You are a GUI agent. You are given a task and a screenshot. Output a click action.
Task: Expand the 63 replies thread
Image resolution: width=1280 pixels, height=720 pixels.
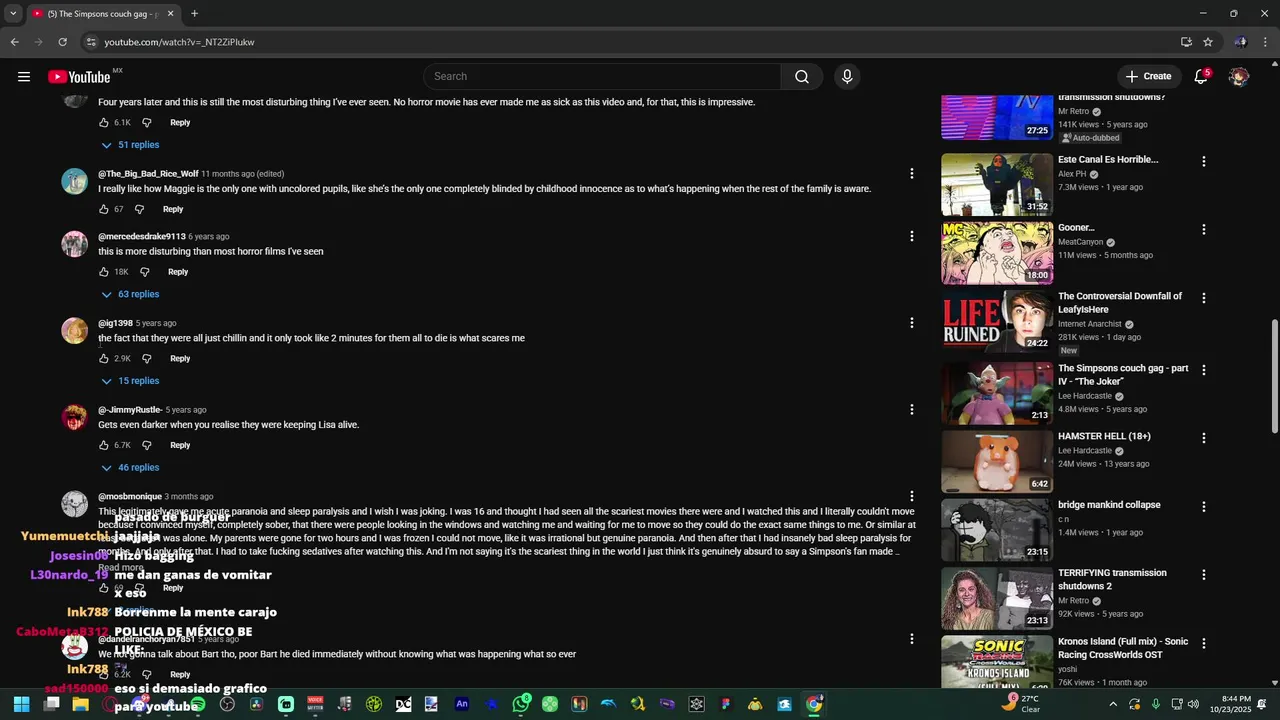[x=130, y=294]
